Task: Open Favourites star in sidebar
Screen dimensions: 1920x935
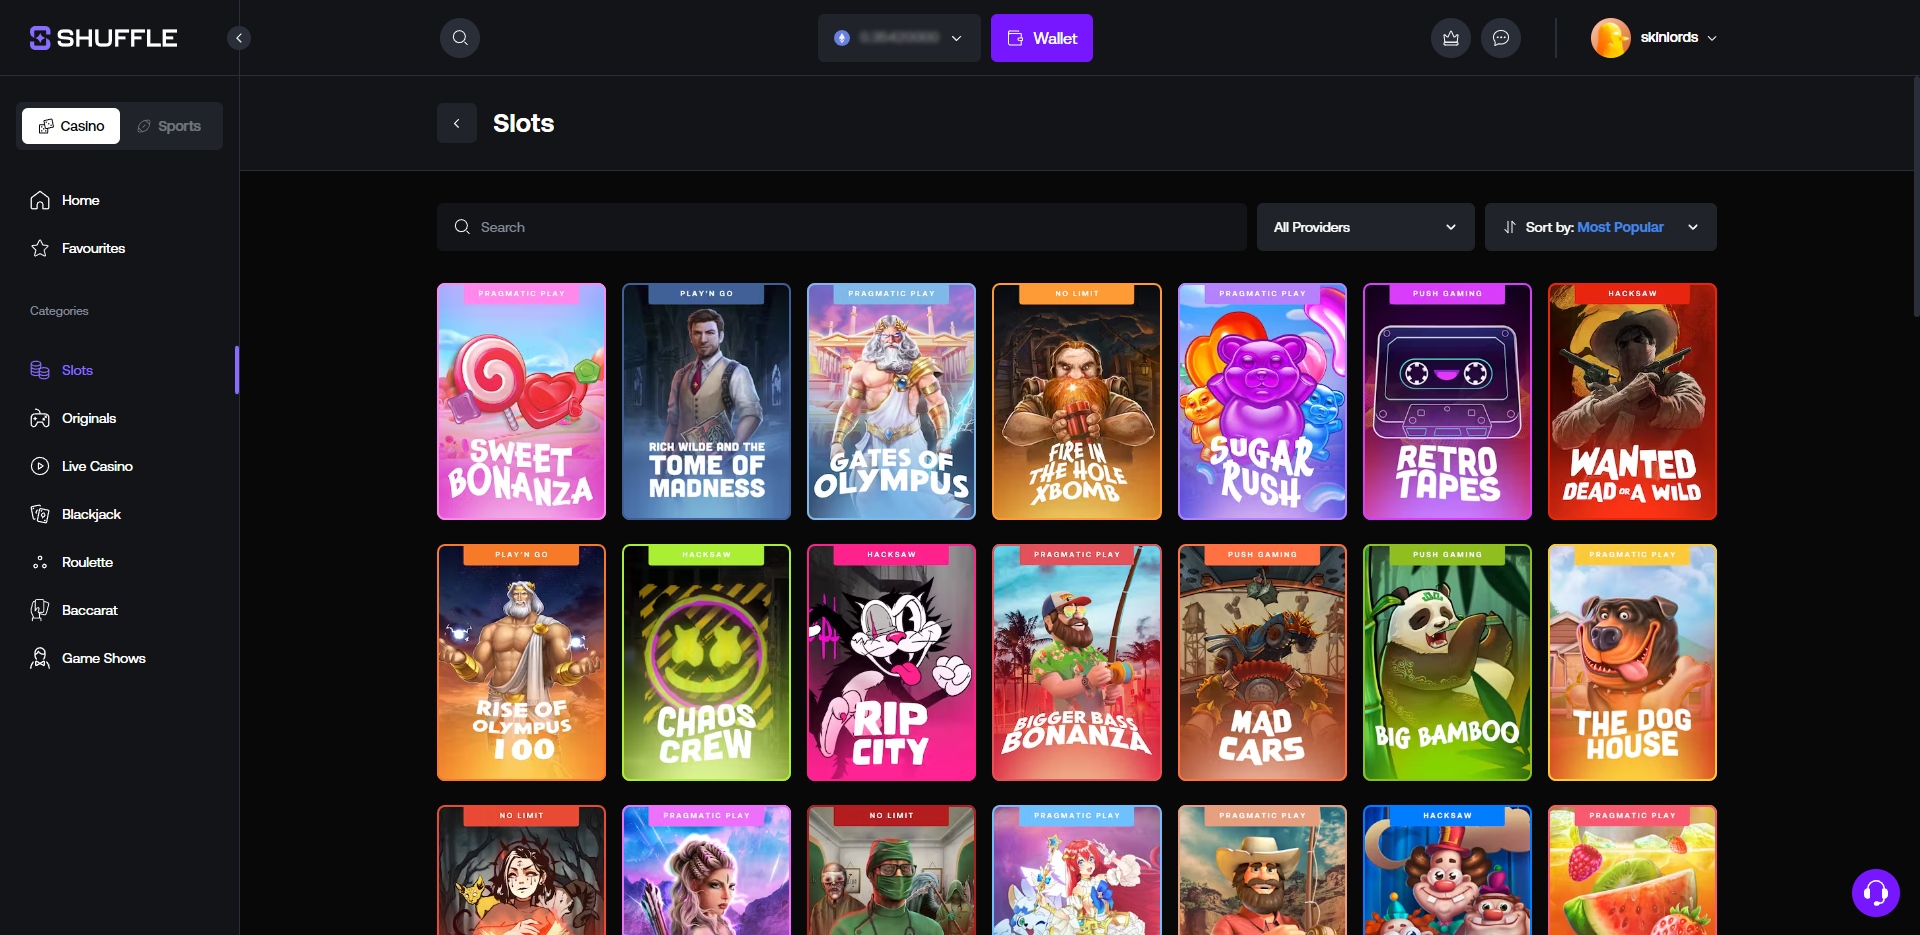Action: 92,248
